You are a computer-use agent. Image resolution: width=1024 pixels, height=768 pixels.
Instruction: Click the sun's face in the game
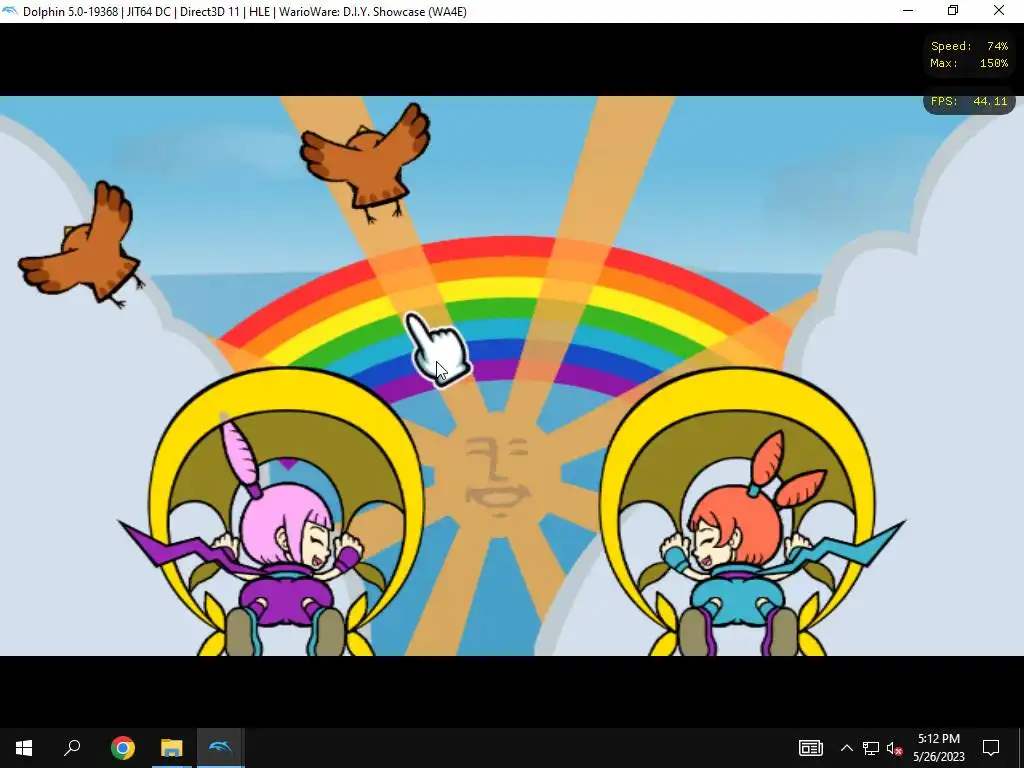click(498, 475)
